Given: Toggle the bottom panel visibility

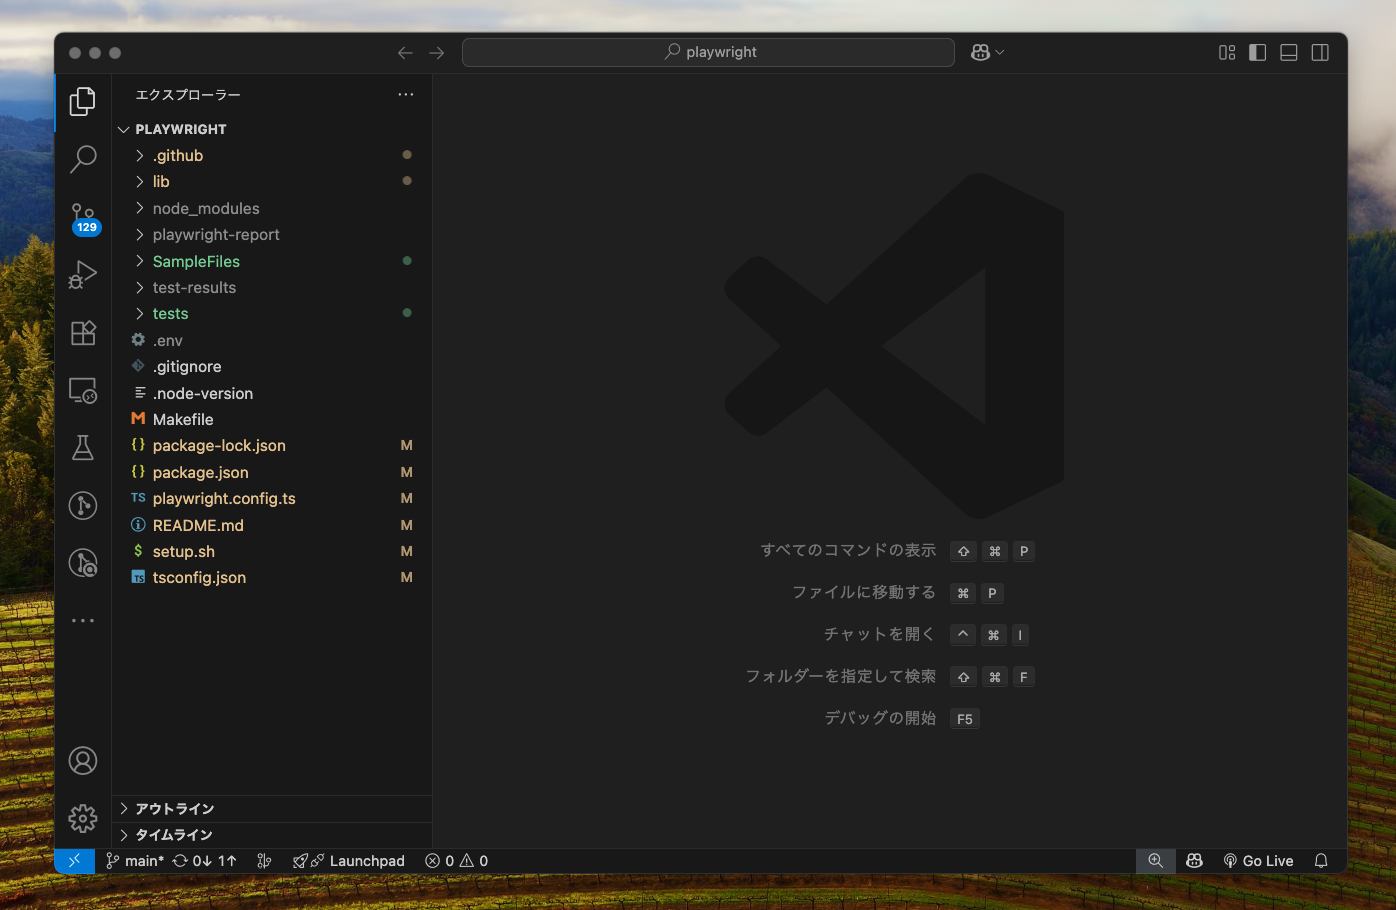Looking at the screenshot, I should click(x=1289, y=53).
